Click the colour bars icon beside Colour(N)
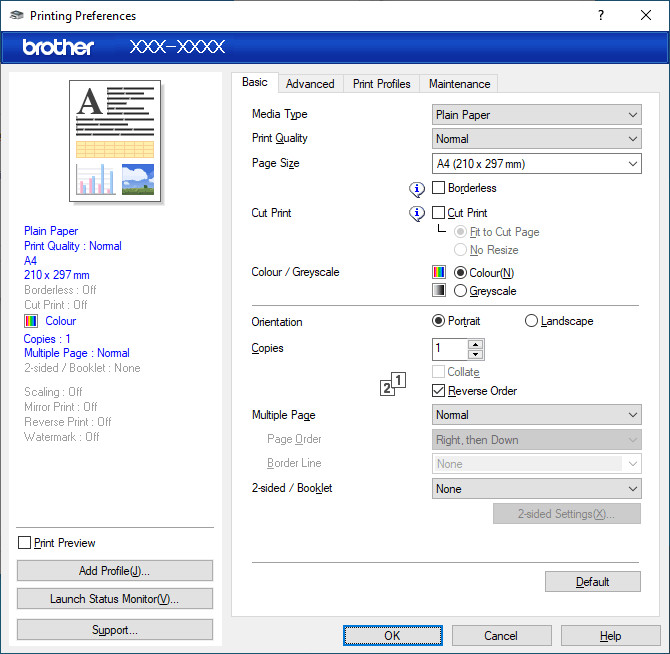 439,272
